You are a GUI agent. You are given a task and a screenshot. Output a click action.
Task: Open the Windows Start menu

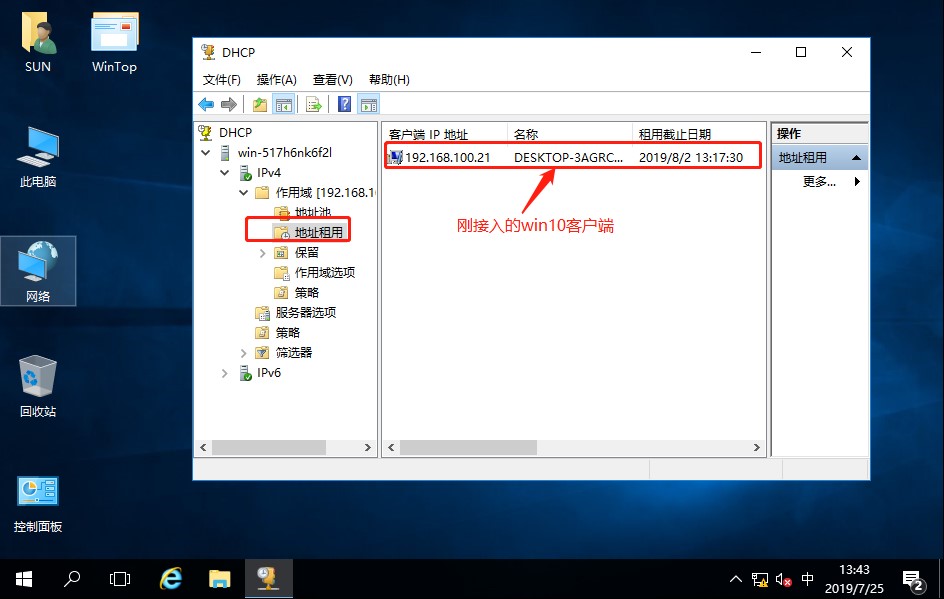24,579
